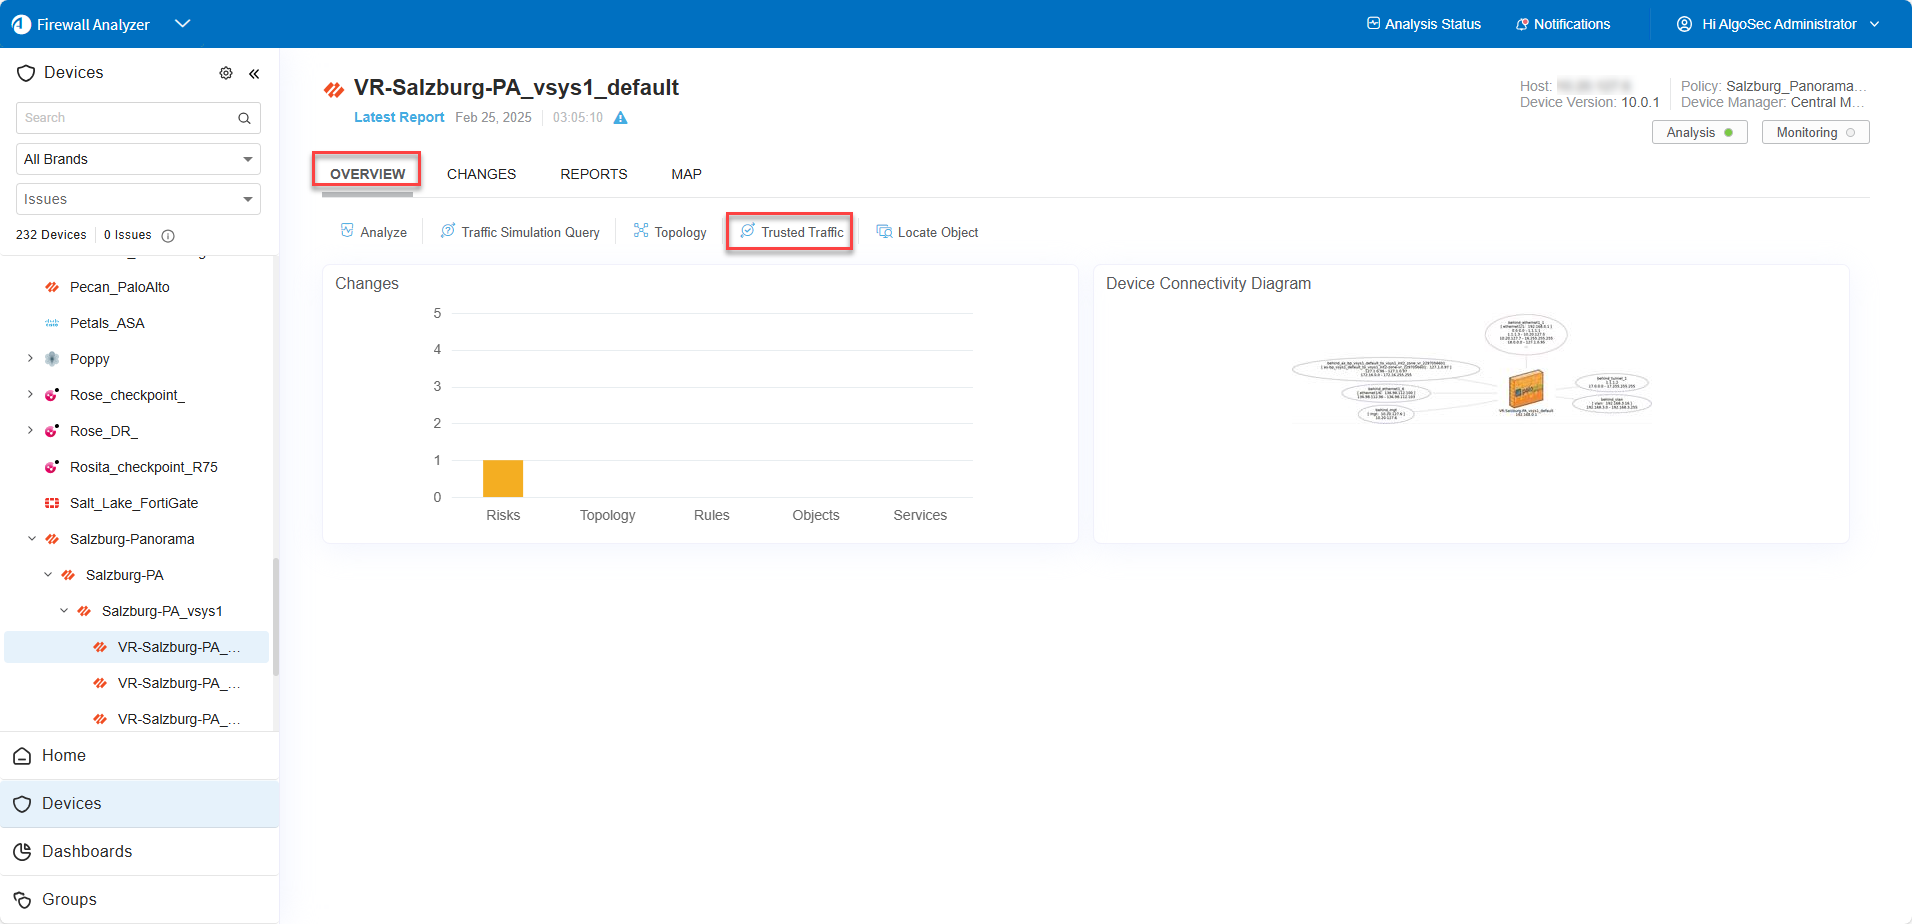Open the Issues filter dropdown

coord(138,199)
